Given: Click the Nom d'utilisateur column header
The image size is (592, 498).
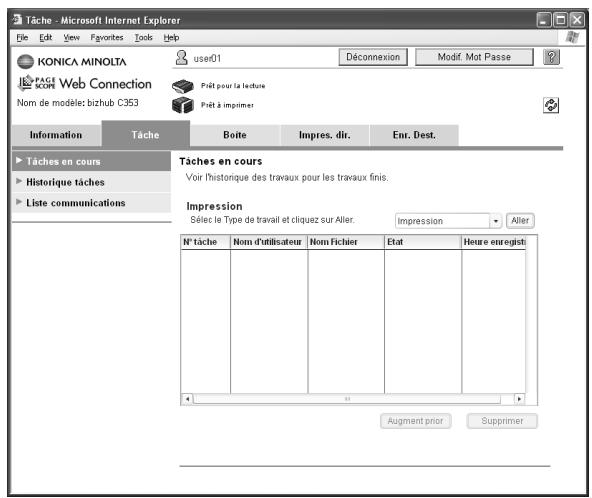Looking at the screenshot, I should [x=269, y=242].
